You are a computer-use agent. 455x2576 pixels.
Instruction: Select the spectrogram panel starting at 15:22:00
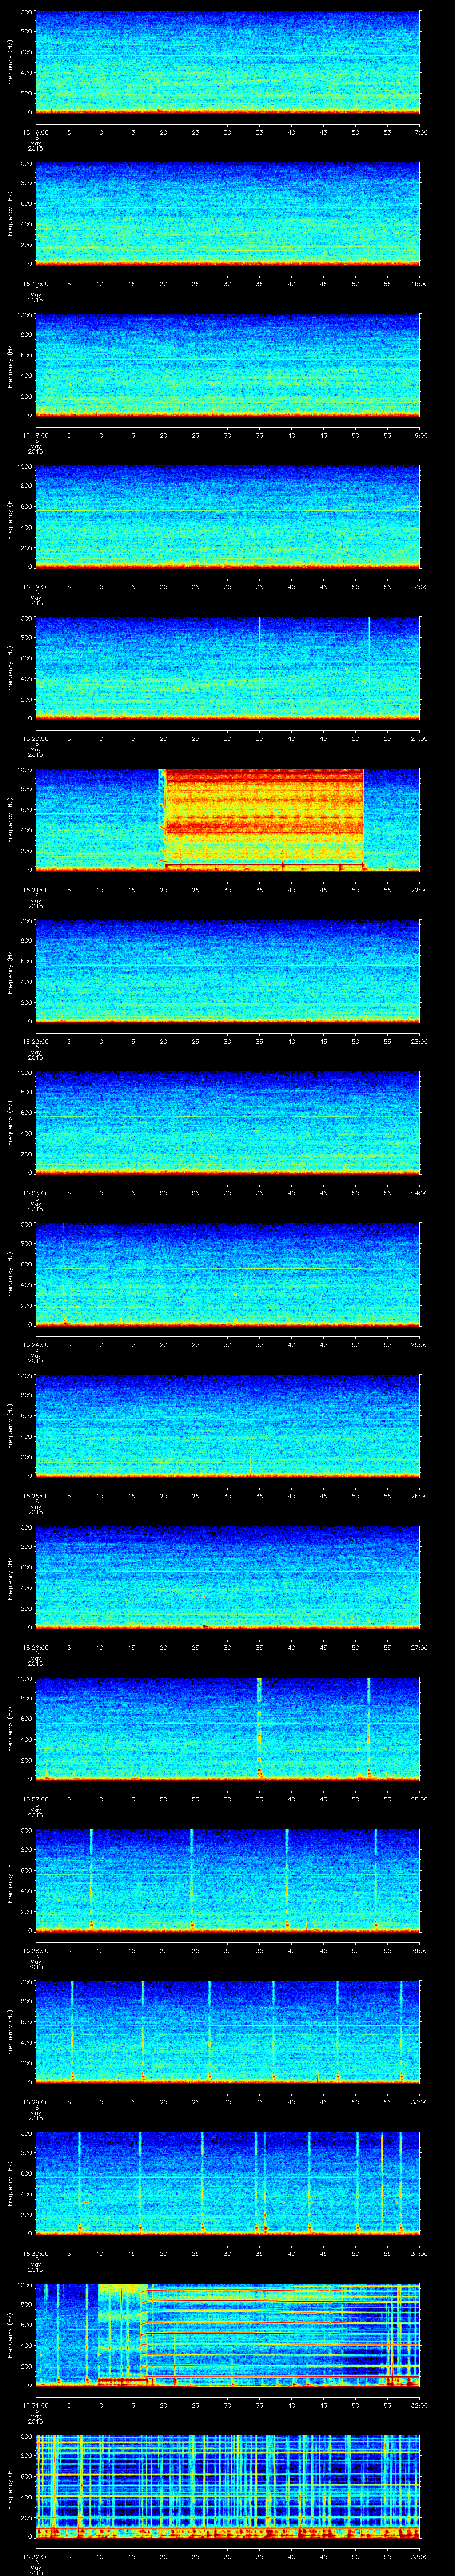(x=227, y=971)
